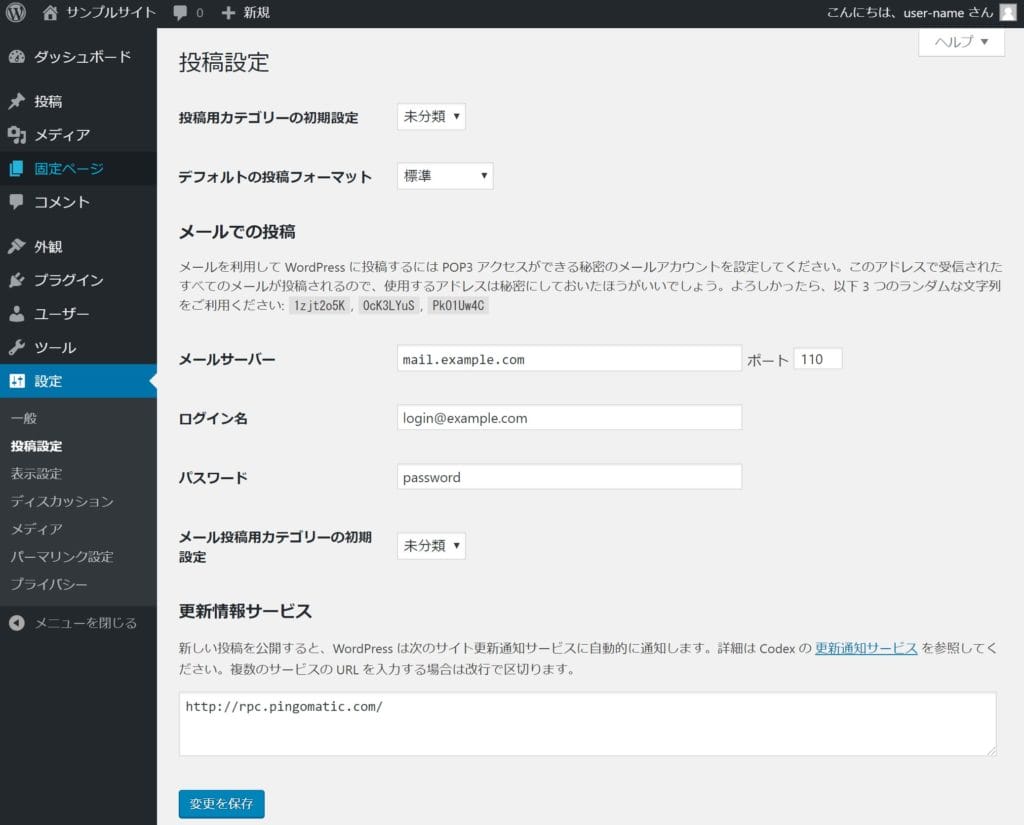
Task: Open the 投稿 menu item
Action: (x=78, y=101)
